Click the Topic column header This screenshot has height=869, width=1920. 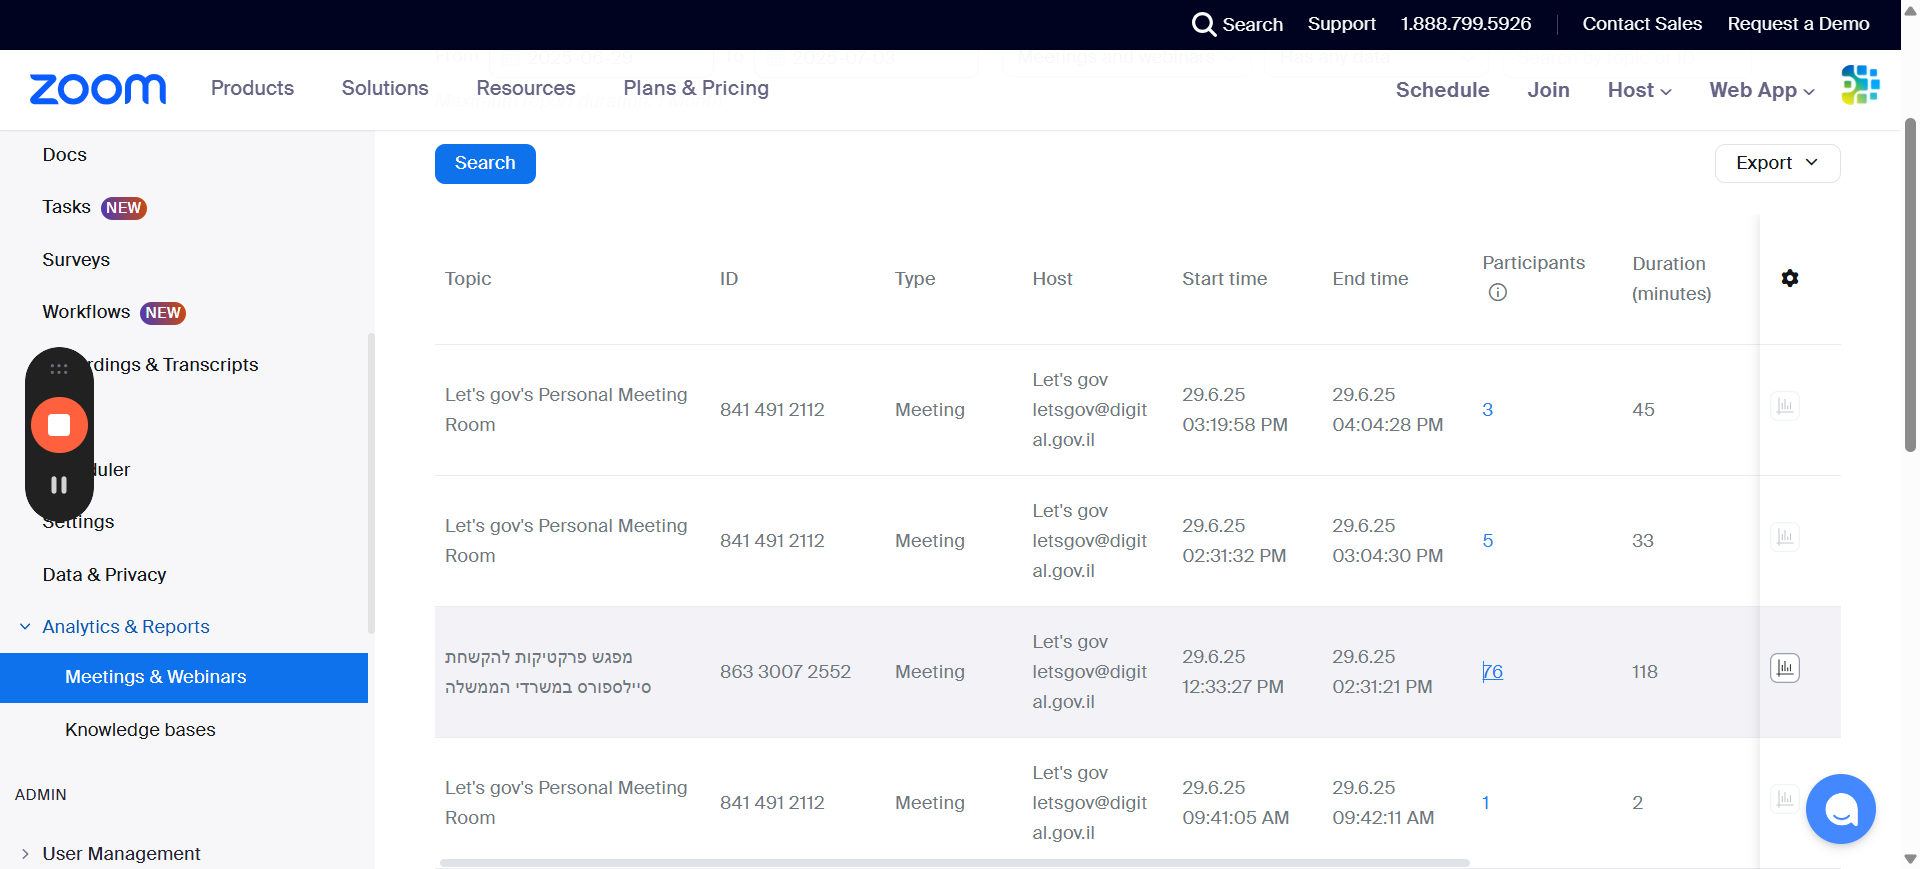pyautogui.click(x=468, y=279)
